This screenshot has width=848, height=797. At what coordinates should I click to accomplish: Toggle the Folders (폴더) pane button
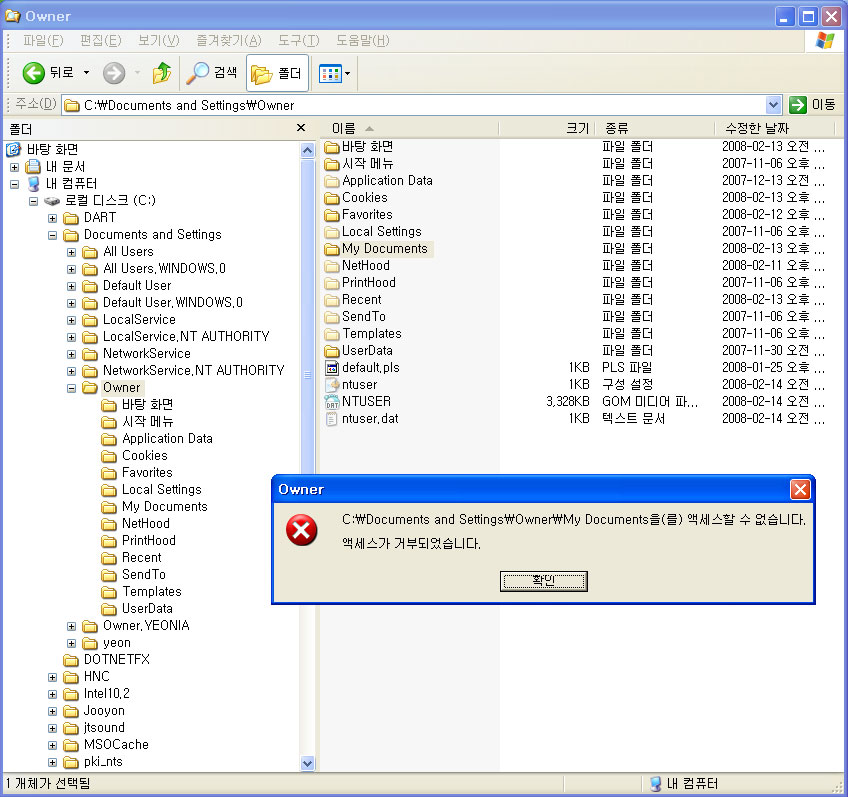277,73
